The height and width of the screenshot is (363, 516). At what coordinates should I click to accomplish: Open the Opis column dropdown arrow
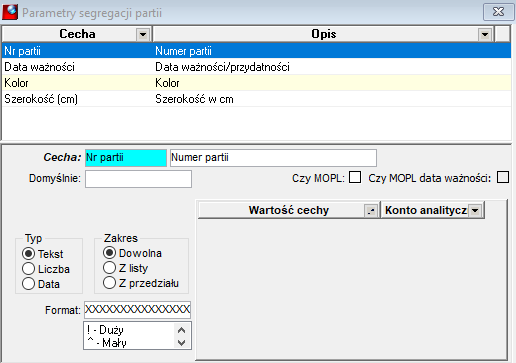coord(485,34)
